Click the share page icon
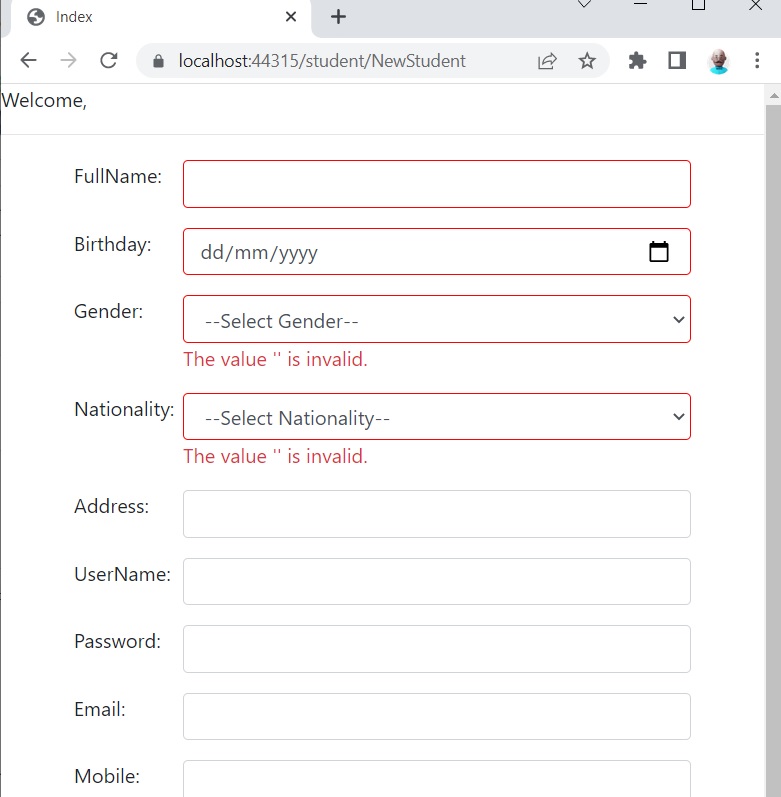781x797 pixels. click(x=547, y=61)
